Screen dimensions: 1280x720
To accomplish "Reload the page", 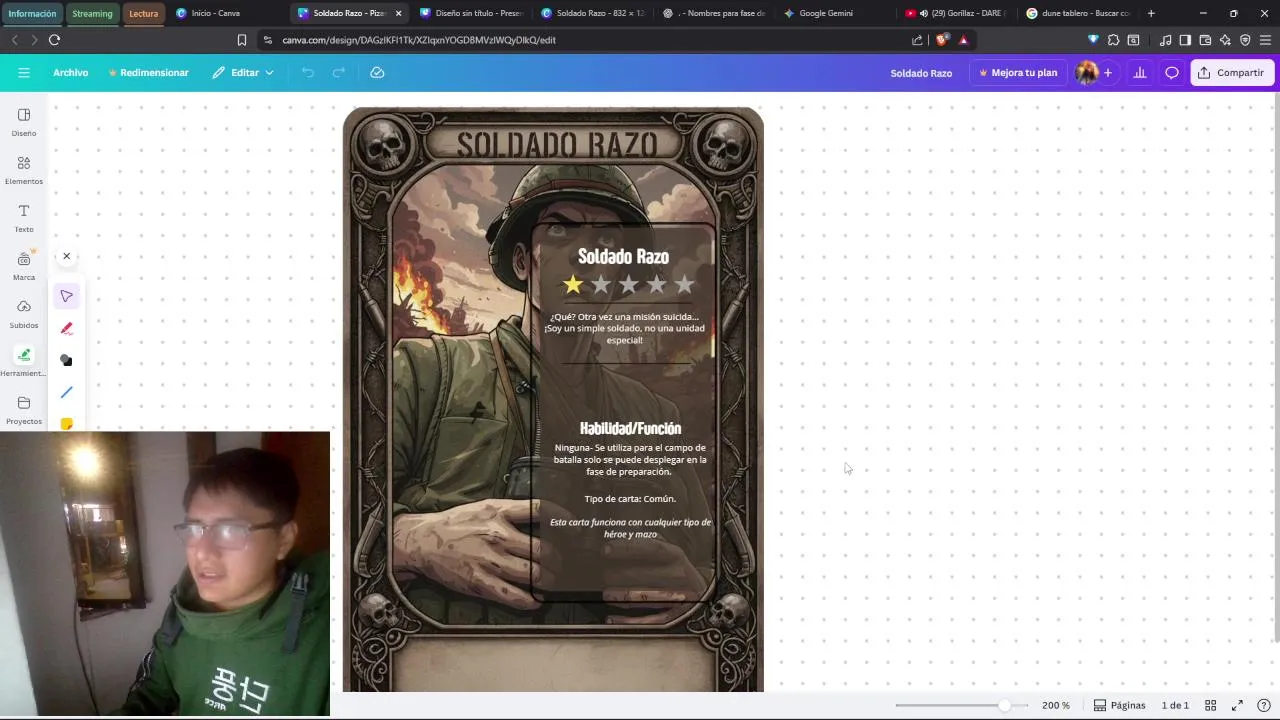I will [x=54, y=40].
